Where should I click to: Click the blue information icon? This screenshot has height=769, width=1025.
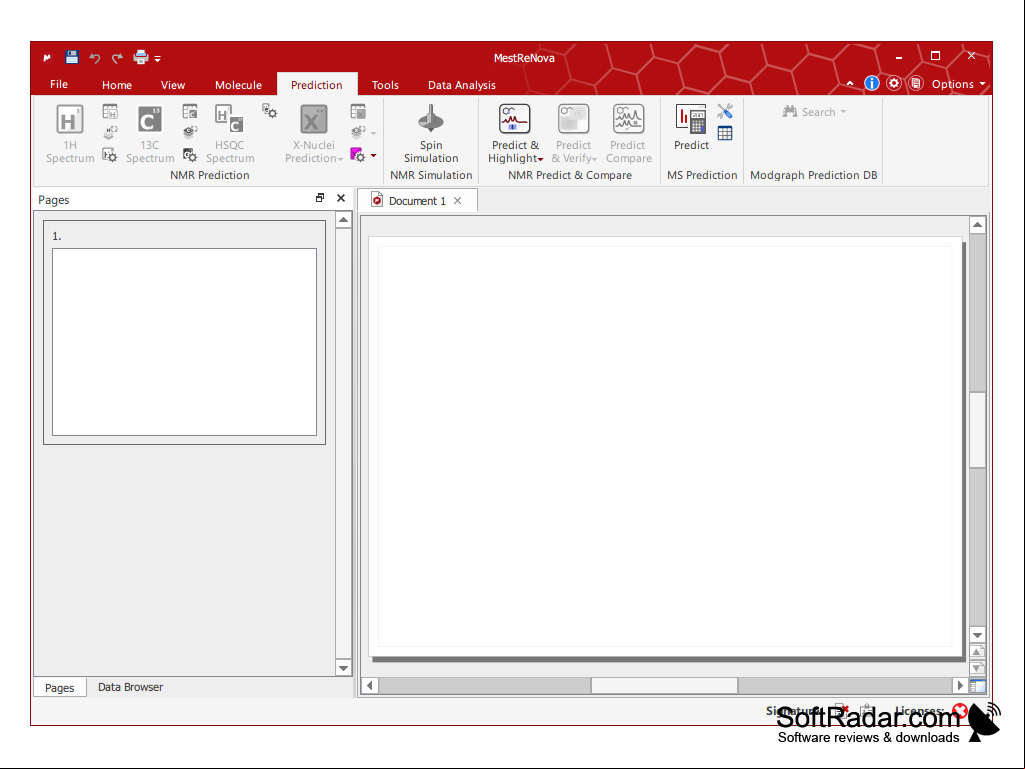[871, 84]
